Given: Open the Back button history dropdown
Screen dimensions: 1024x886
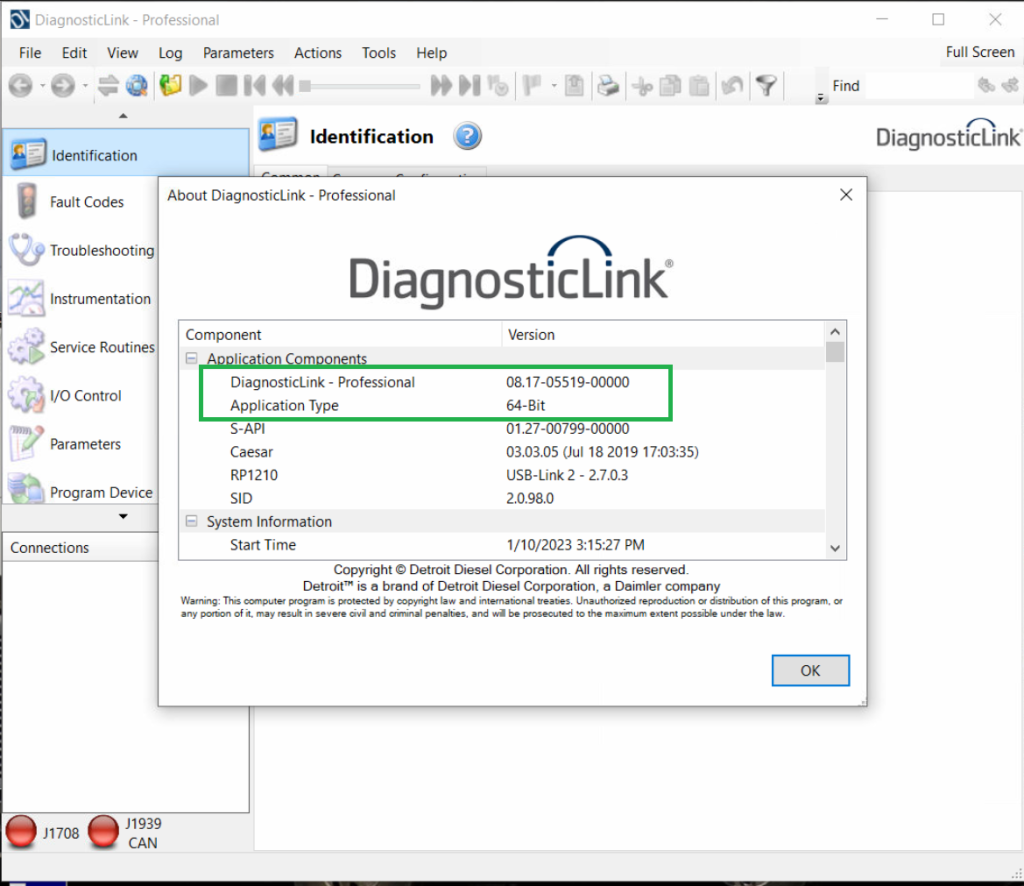Looking at the screenshot, I should tap(42, 86).
